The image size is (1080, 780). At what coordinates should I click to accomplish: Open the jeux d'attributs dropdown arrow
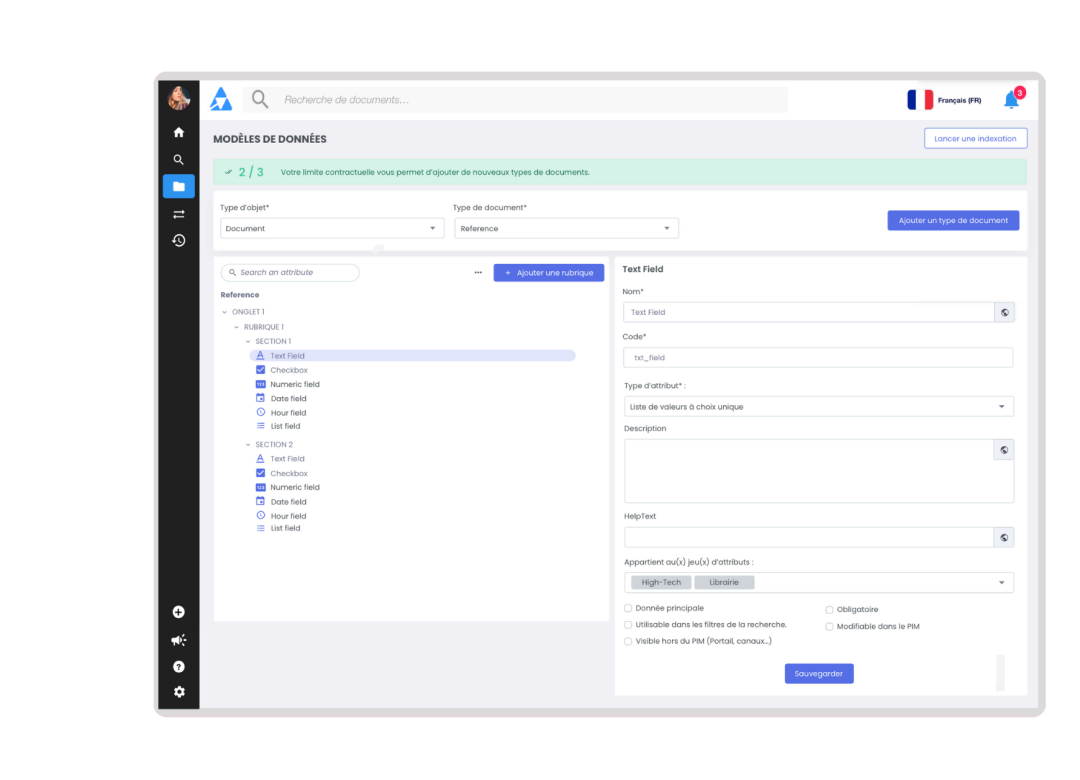(x=1001, y=582)
